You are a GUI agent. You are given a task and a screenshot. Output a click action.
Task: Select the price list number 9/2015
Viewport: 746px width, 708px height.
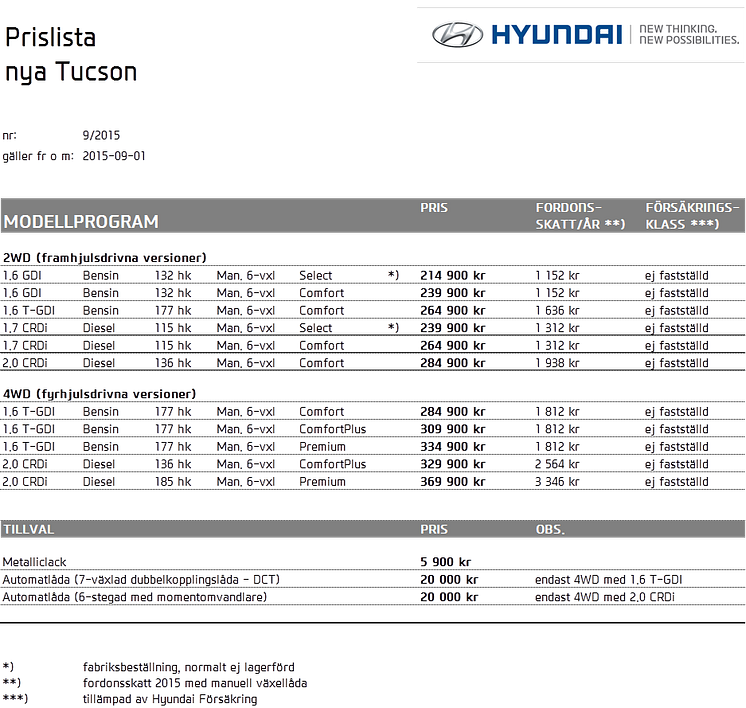coord(101,135)
